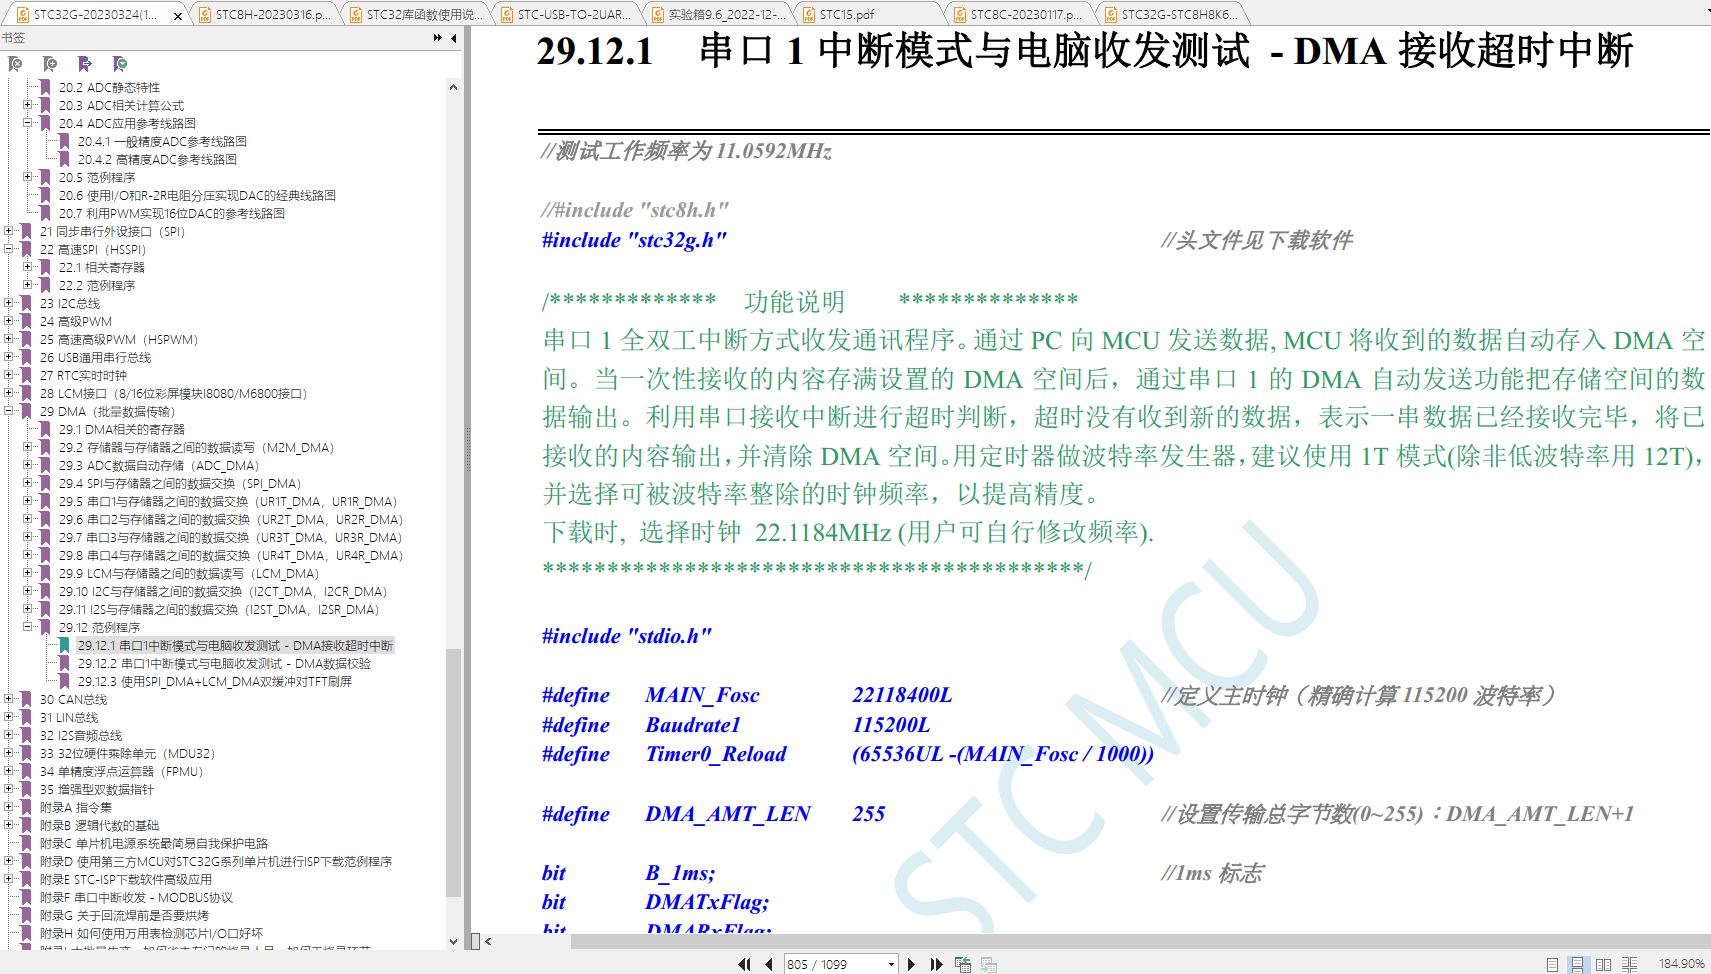Click the delete bookmark icon in bookmark panel

click(x=15, y=64)
